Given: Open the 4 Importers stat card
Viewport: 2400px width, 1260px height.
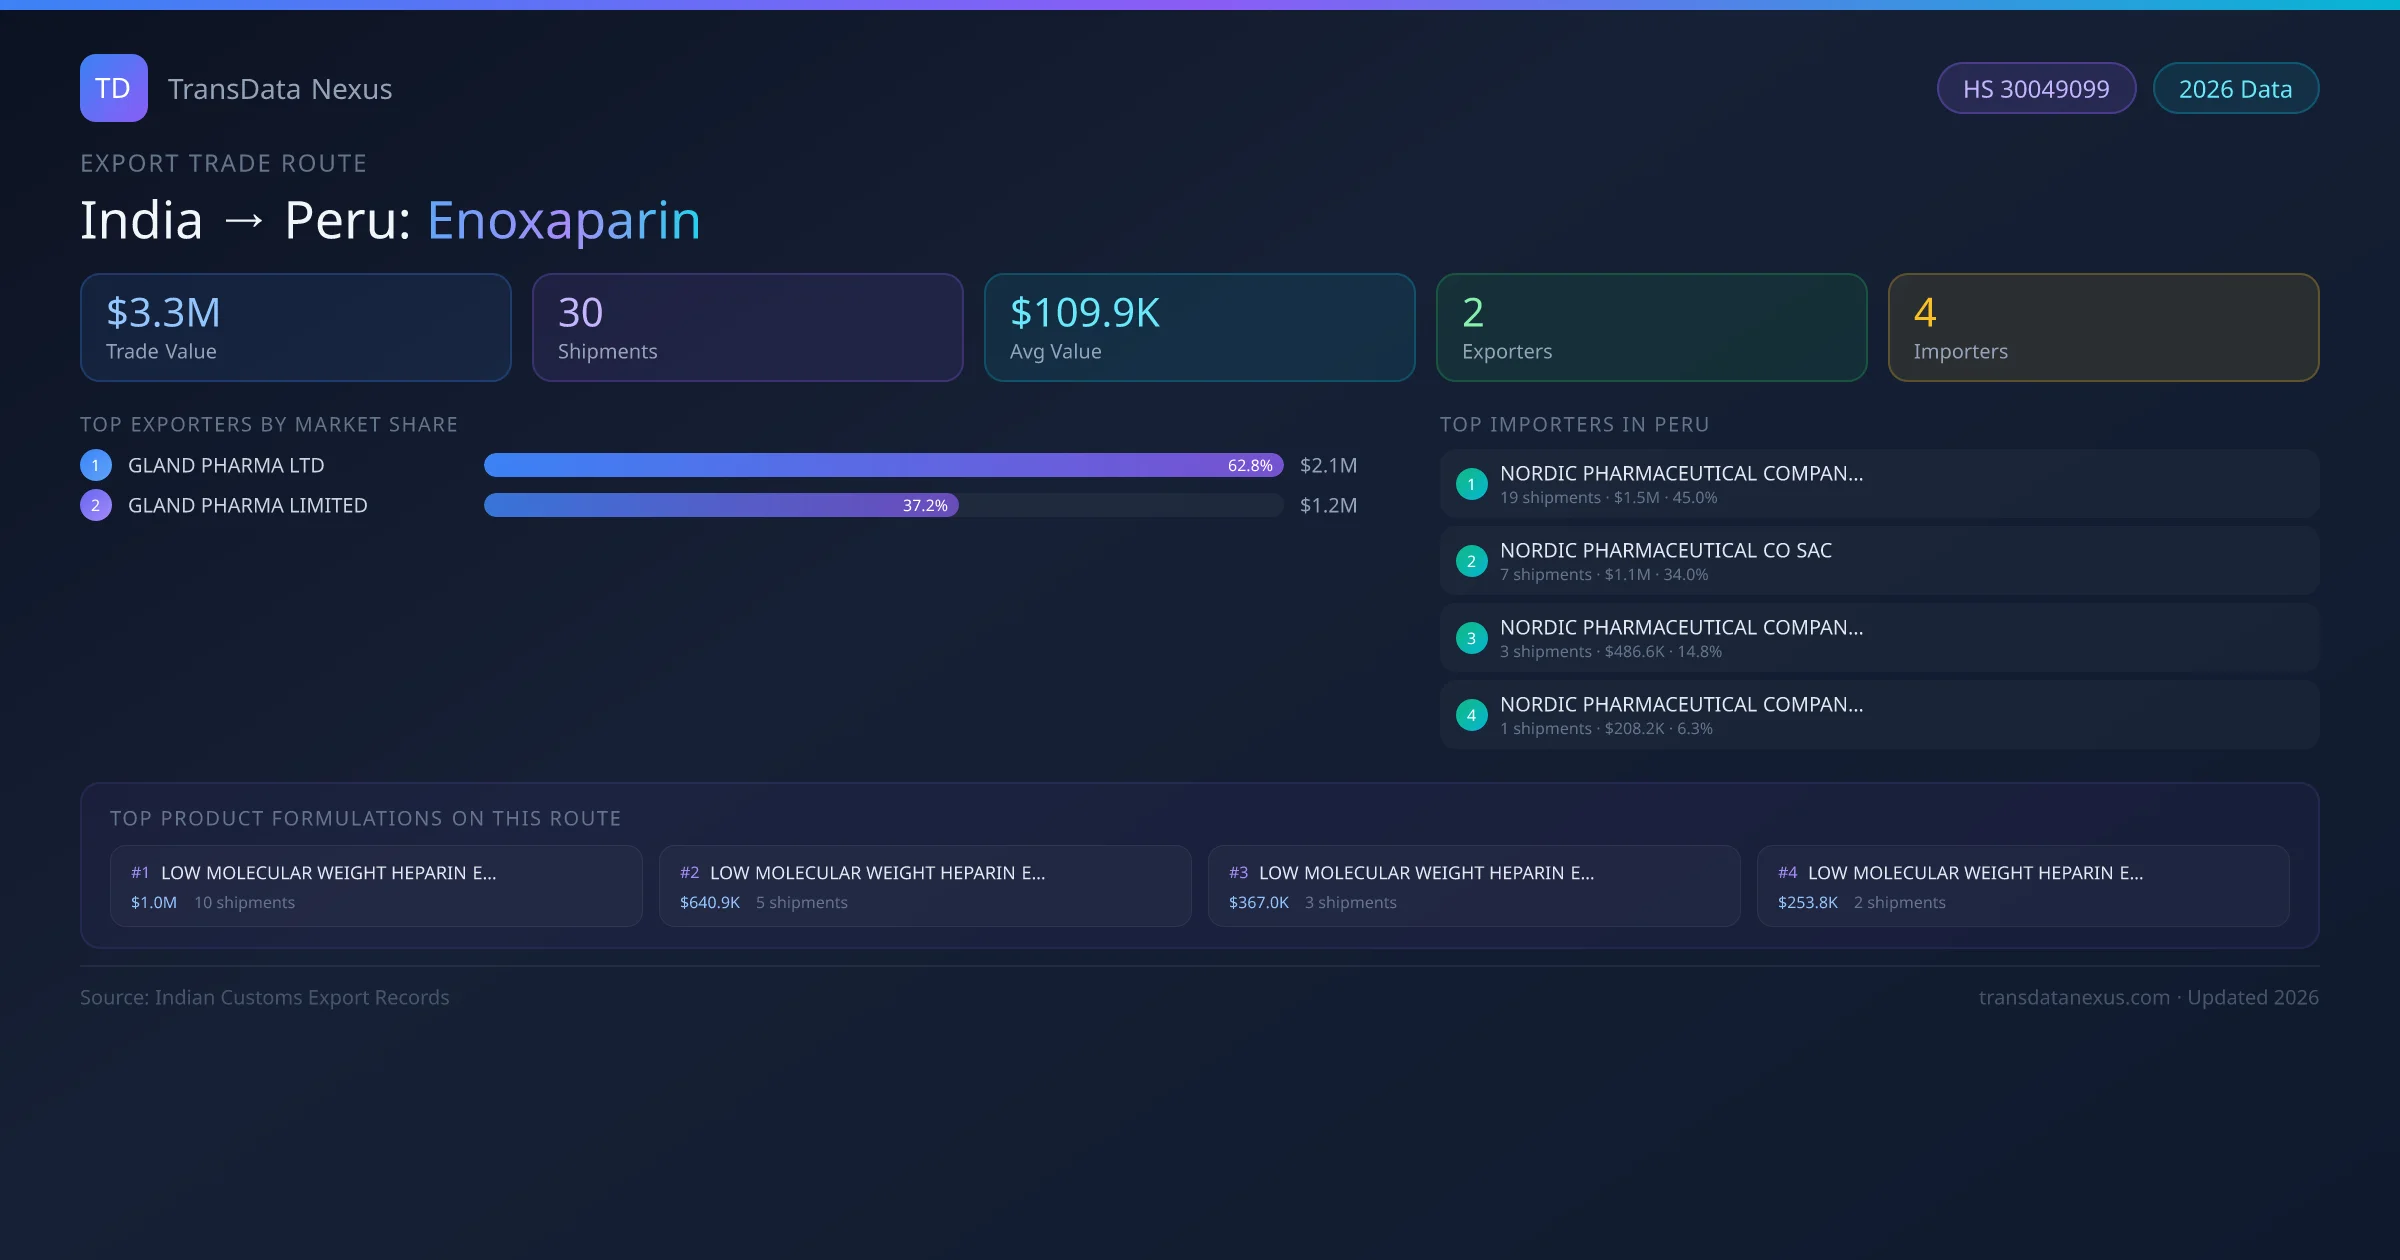Looking at the screenshot, I should point(2103,328).
